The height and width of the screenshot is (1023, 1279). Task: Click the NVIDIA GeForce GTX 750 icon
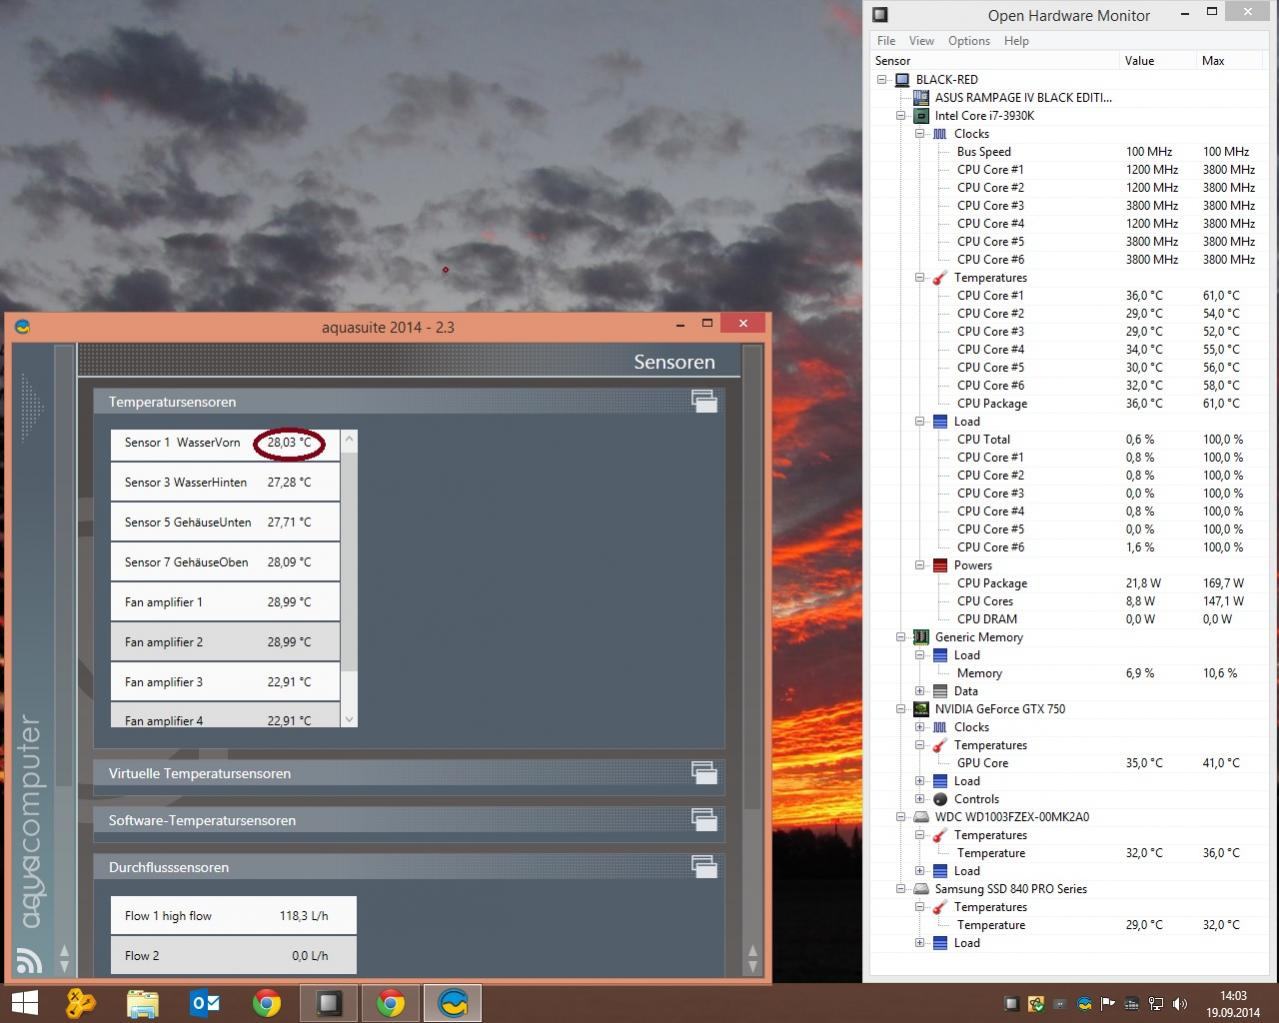[921, 709]
